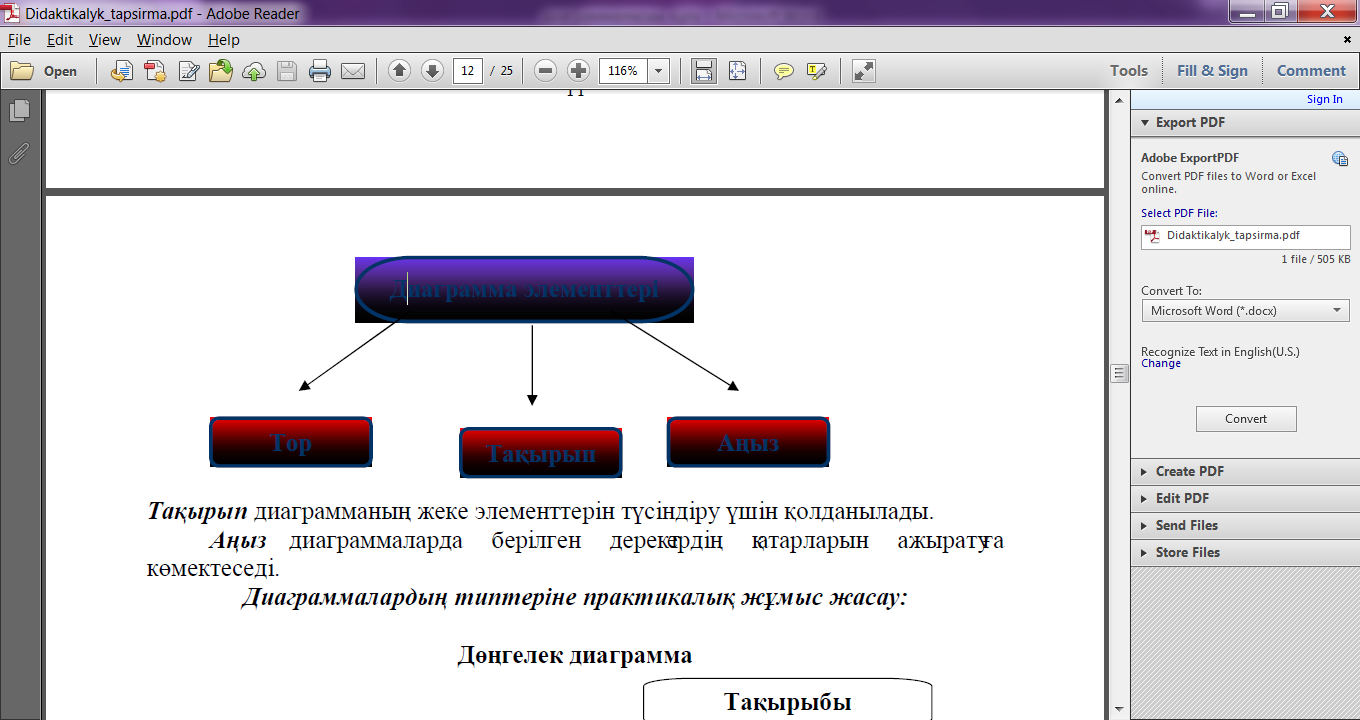Click the 116% zoom value field
Viewport: 1360px width, 720px height.
click(x=623, y=71)
